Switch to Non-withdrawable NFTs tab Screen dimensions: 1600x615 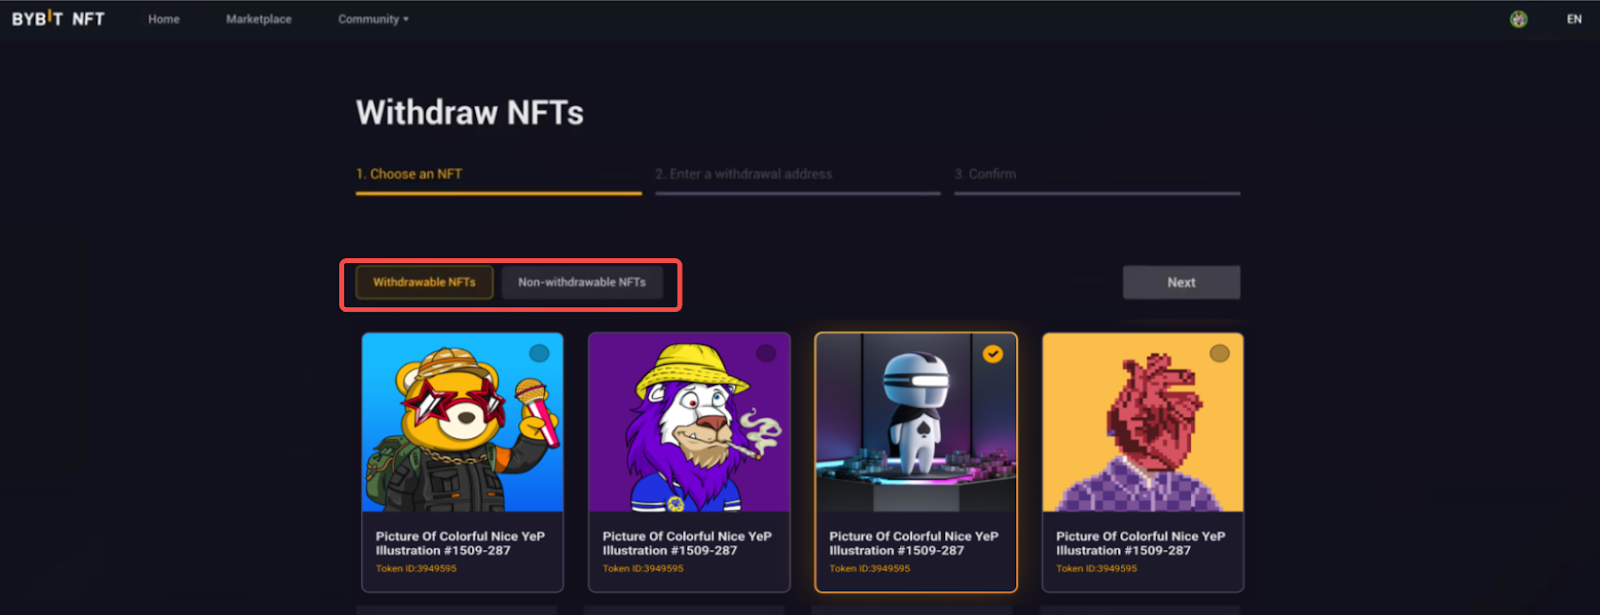pos(582,282)
